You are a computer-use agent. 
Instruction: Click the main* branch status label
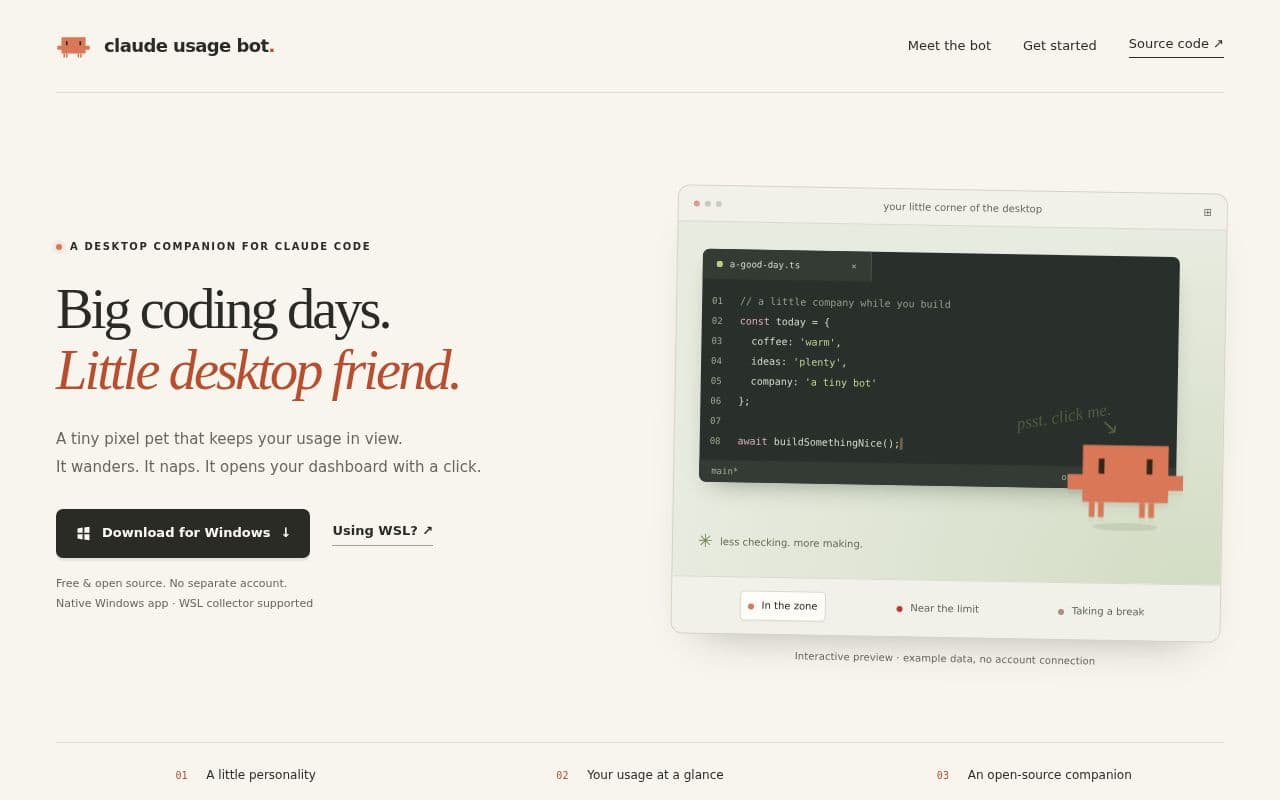(x=725, y=471)
